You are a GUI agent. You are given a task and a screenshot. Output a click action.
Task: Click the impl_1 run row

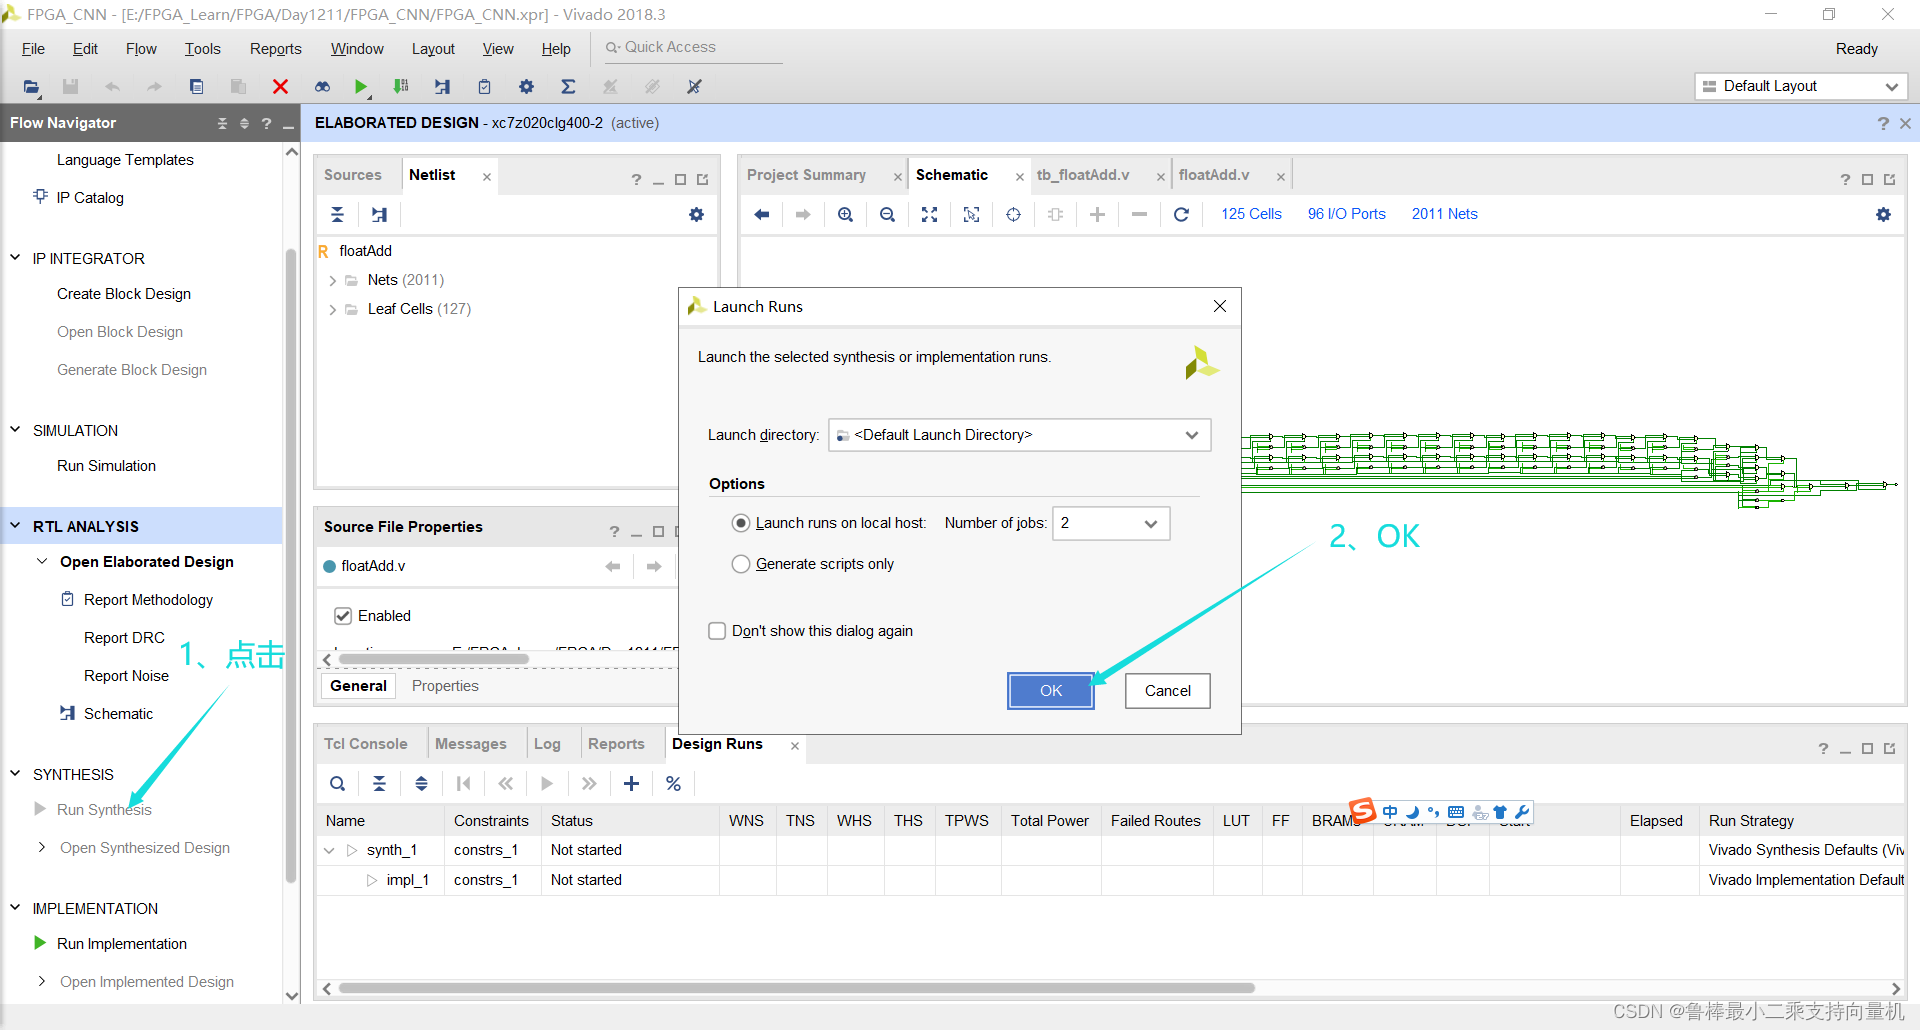point(1110,880)
